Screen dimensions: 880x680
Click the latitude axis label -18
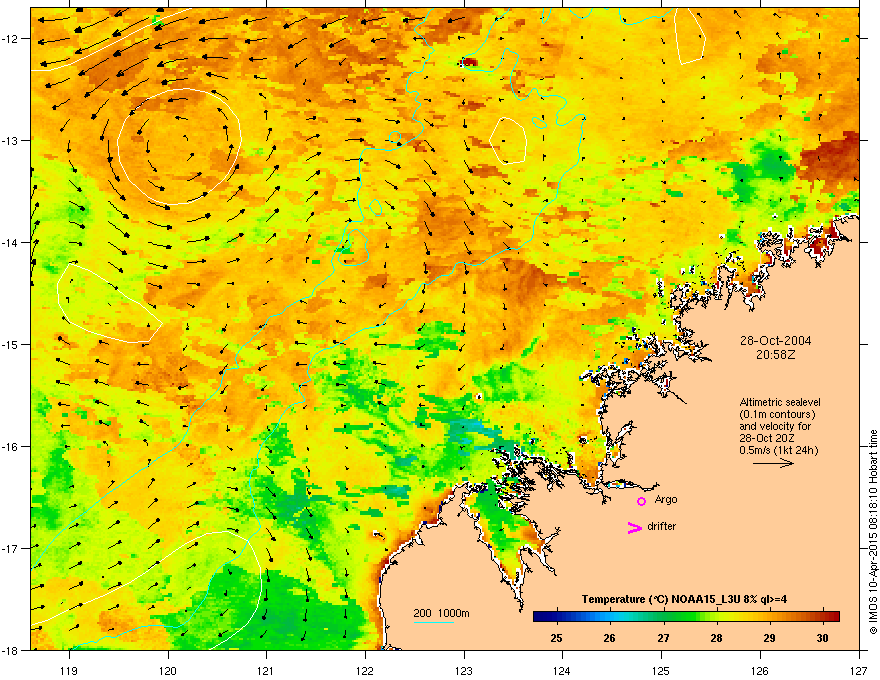point(12,650)
